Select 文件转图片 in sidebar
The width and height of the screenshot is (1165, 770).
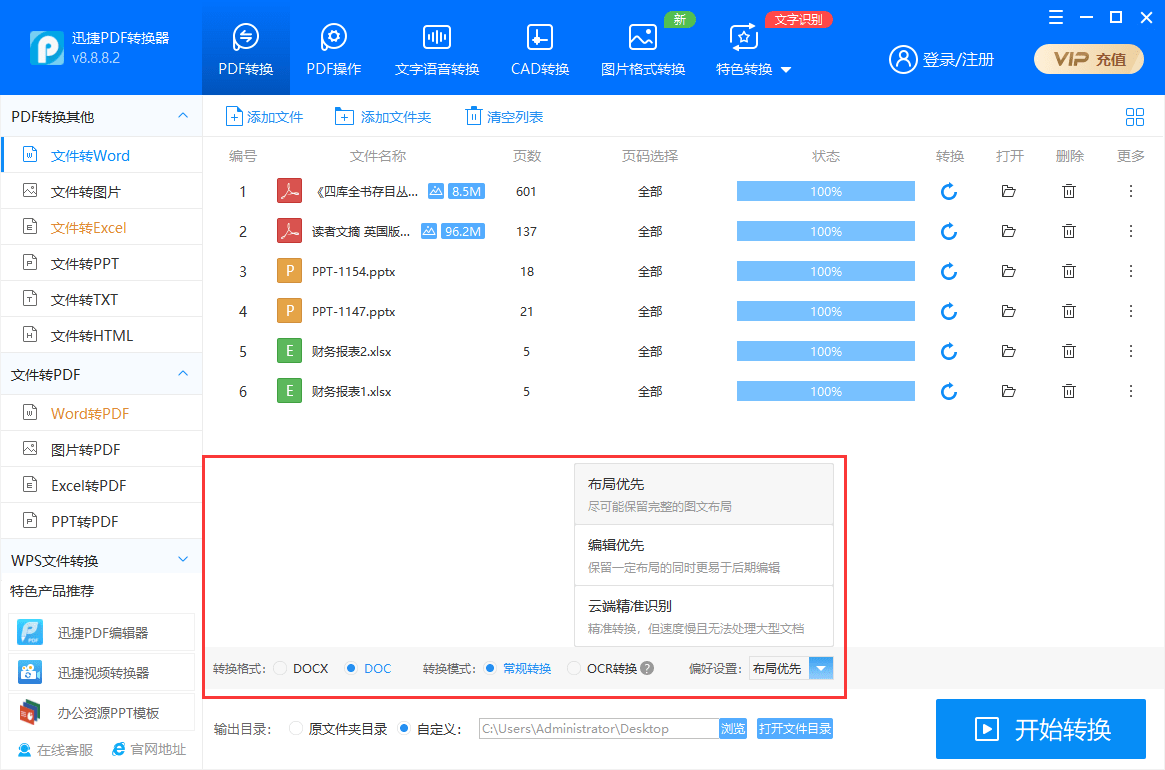coord(102,192)
